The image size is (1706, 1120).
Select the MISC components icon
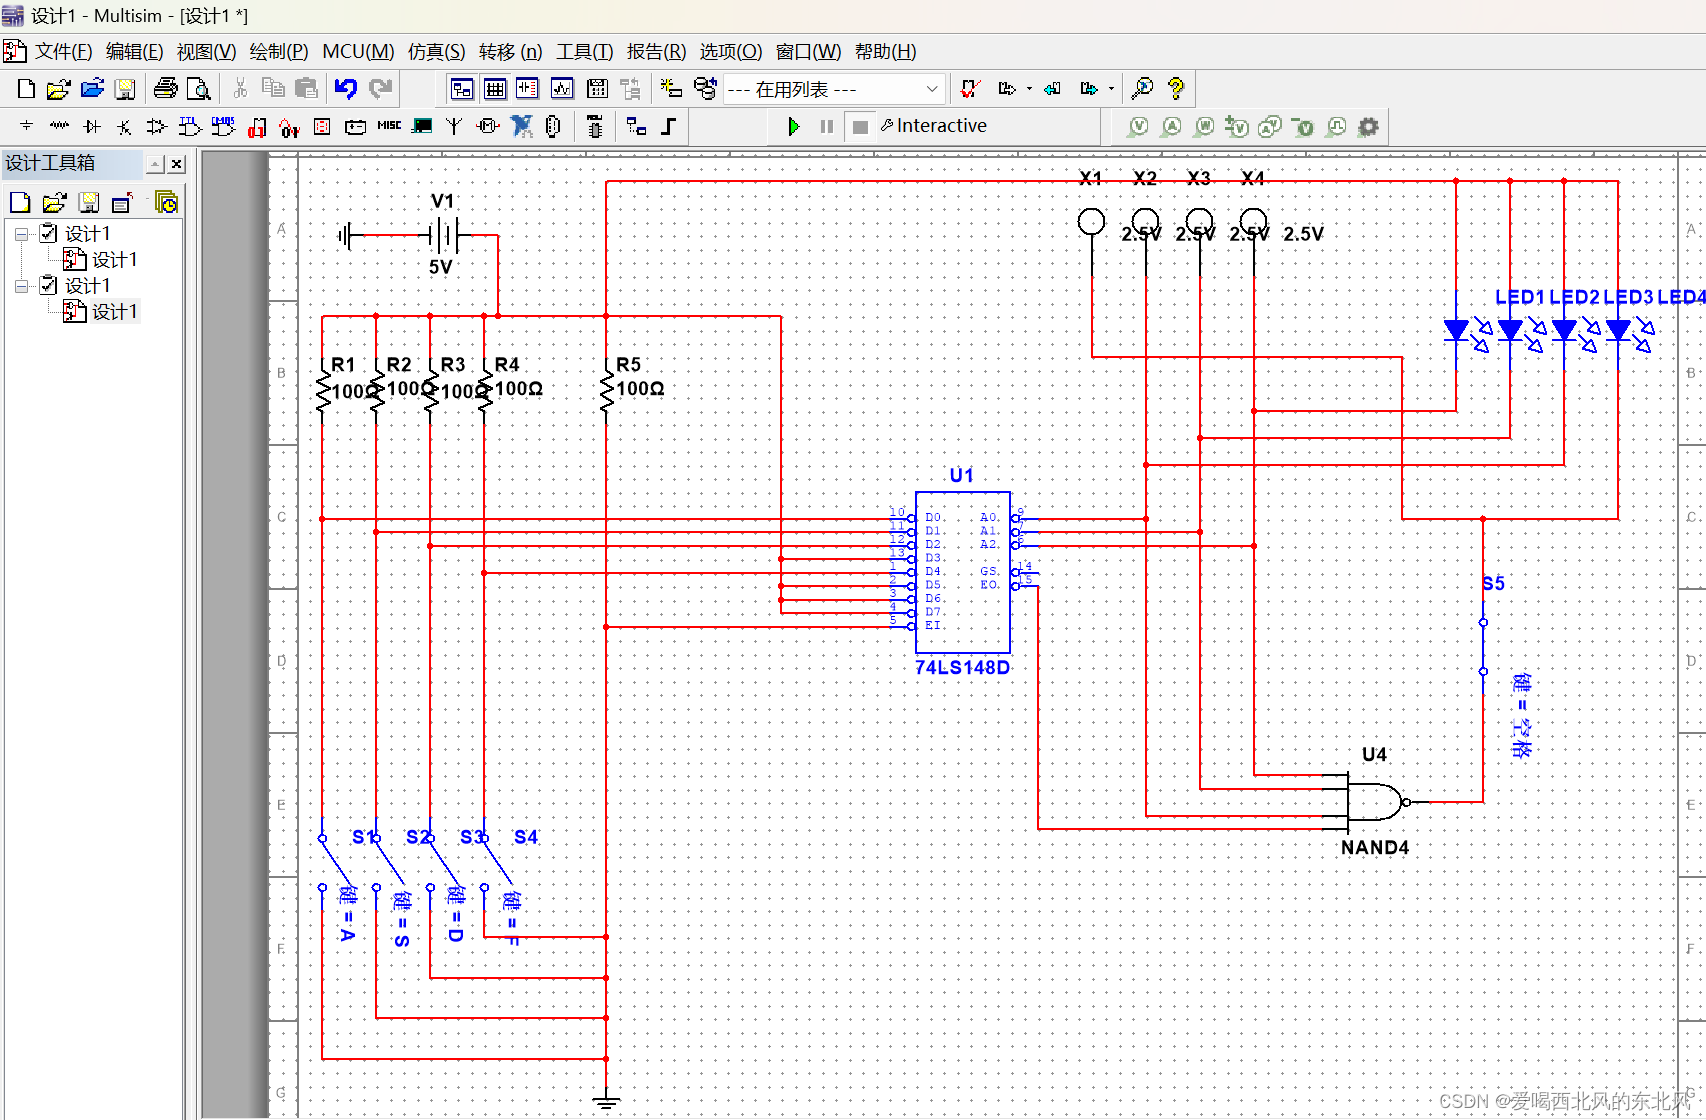[x=388, y=126]
